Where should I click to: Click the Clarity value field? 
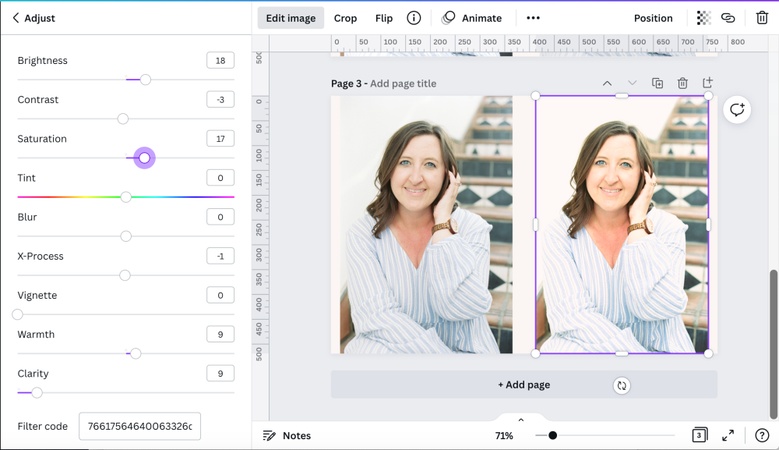pyautogui.click(x=220, y=374)
